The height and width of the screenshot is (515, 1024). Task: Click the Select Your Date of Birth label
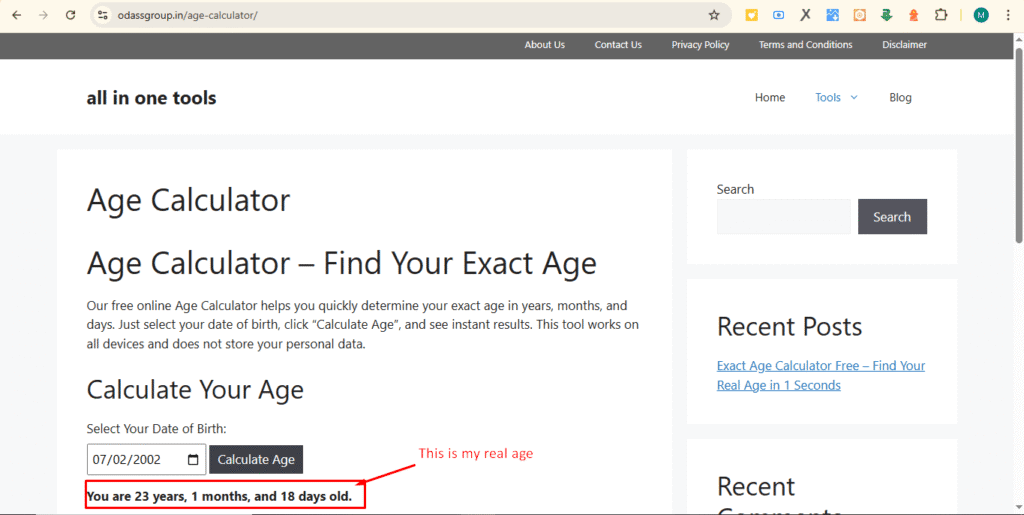coord(156,429)
